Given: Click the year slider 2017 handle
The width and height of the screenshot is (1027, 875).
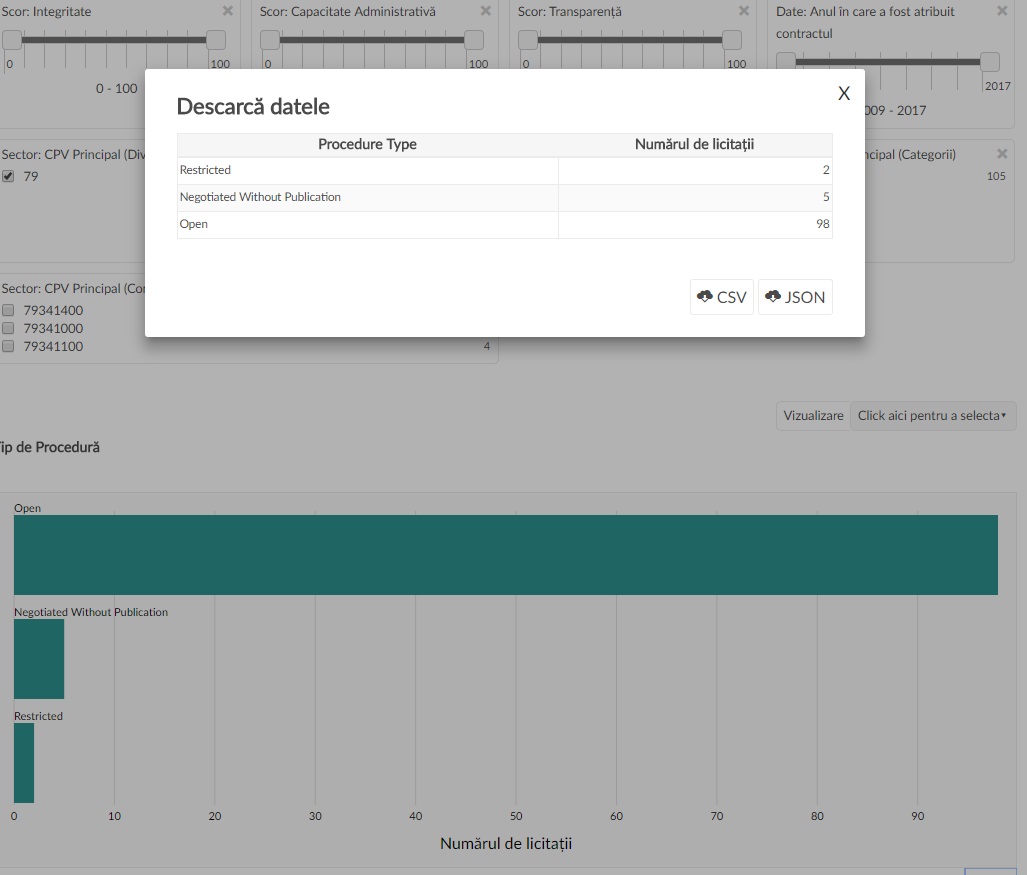Looking at the screenshot, I should coord(989,62).
